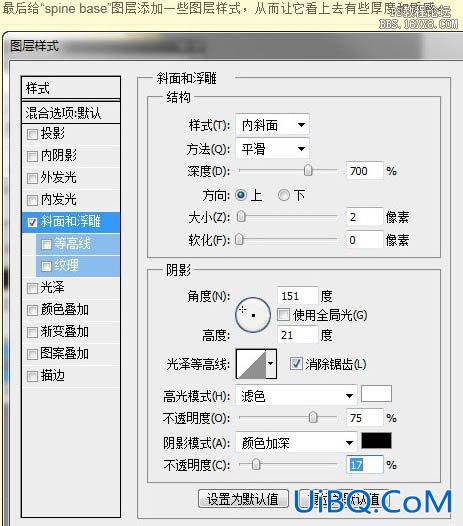Select direction 上 radio button

tap(241, 195)
